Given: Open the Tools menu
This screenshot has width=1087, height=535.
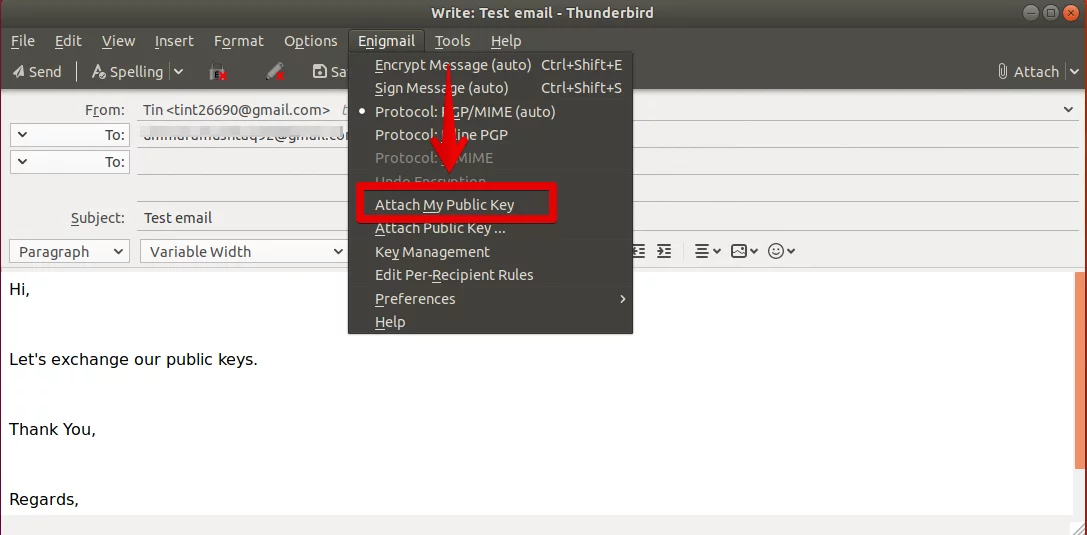Looking at the screenshot, I should click(x=453, y=41).
